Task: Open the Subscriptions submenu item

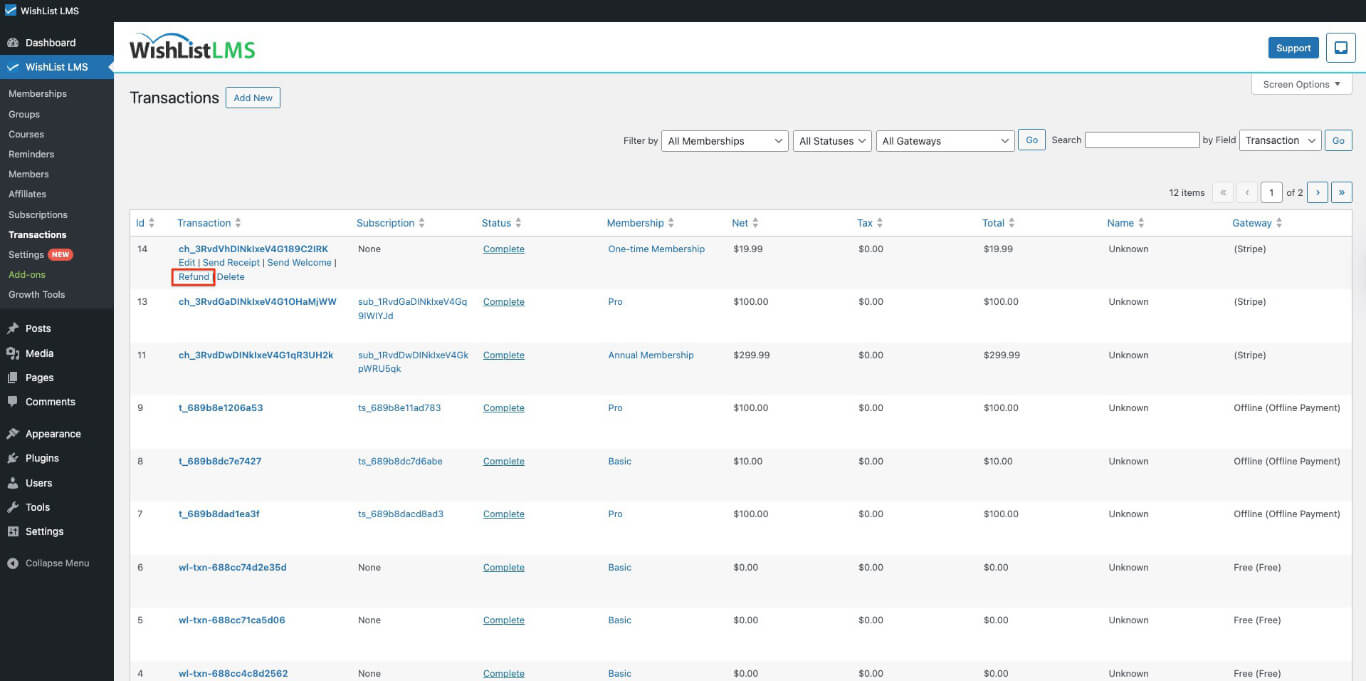Action: click(x=38, y=215)
